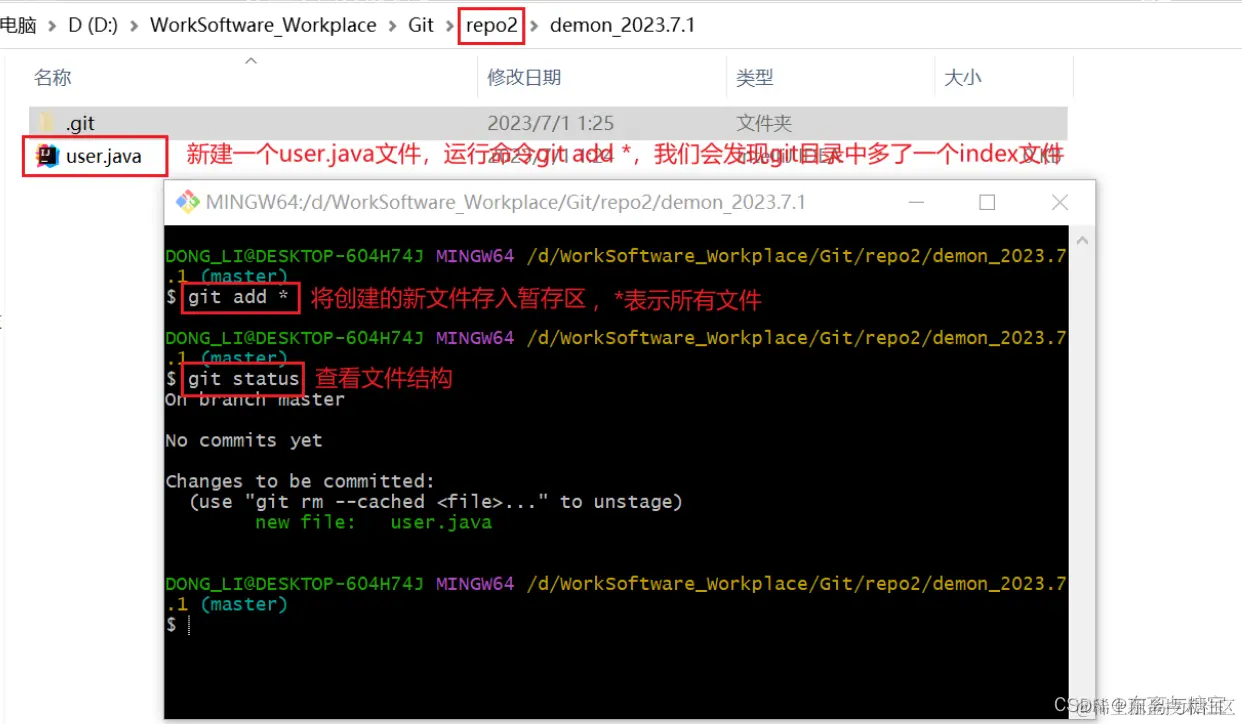
Task: Expand chevron after WorkSoftware_Workplace breadcrumb
Action: 392,26
